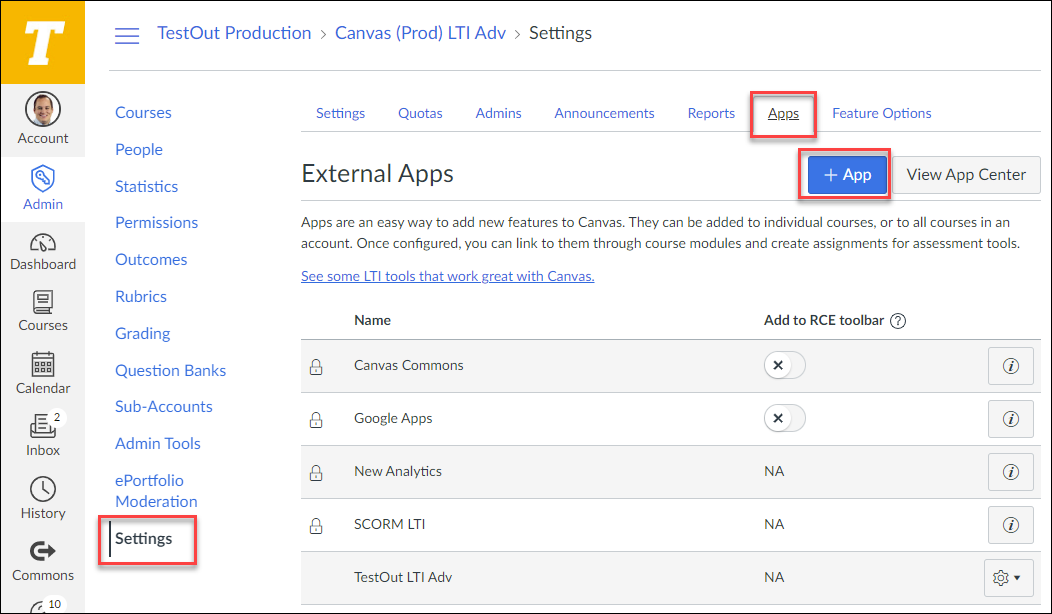Select the Apps tab

[784, 113]
